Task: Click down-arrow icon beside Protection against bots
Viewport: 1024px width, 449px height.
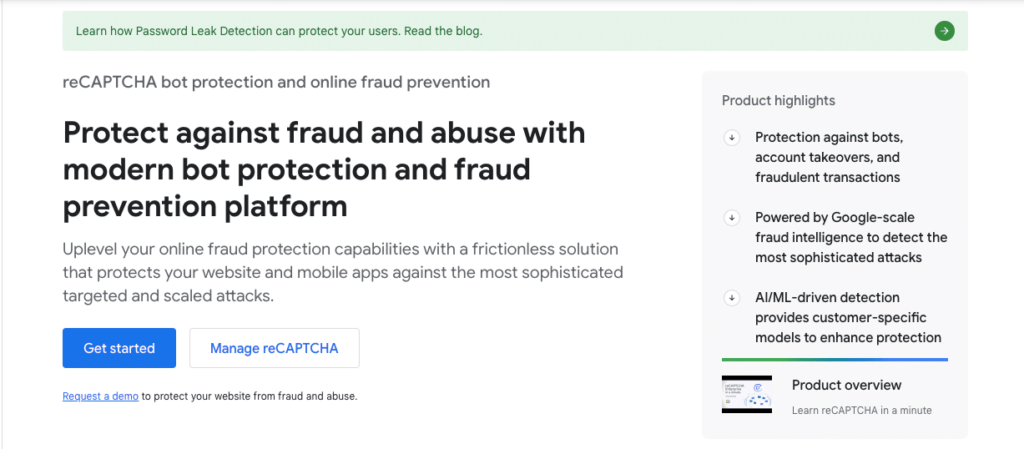Action: point(732,138)
